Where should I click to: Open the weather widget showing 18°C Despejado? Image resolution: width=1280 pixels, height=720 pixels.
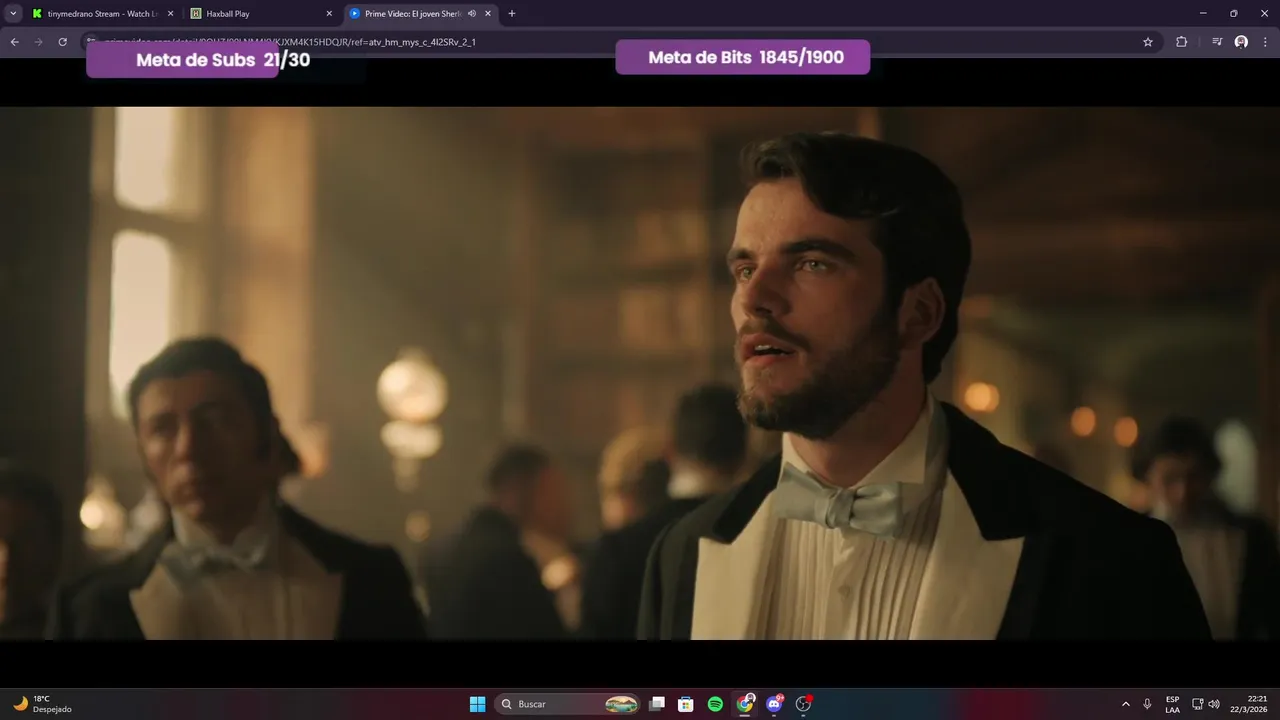(42, 704)
